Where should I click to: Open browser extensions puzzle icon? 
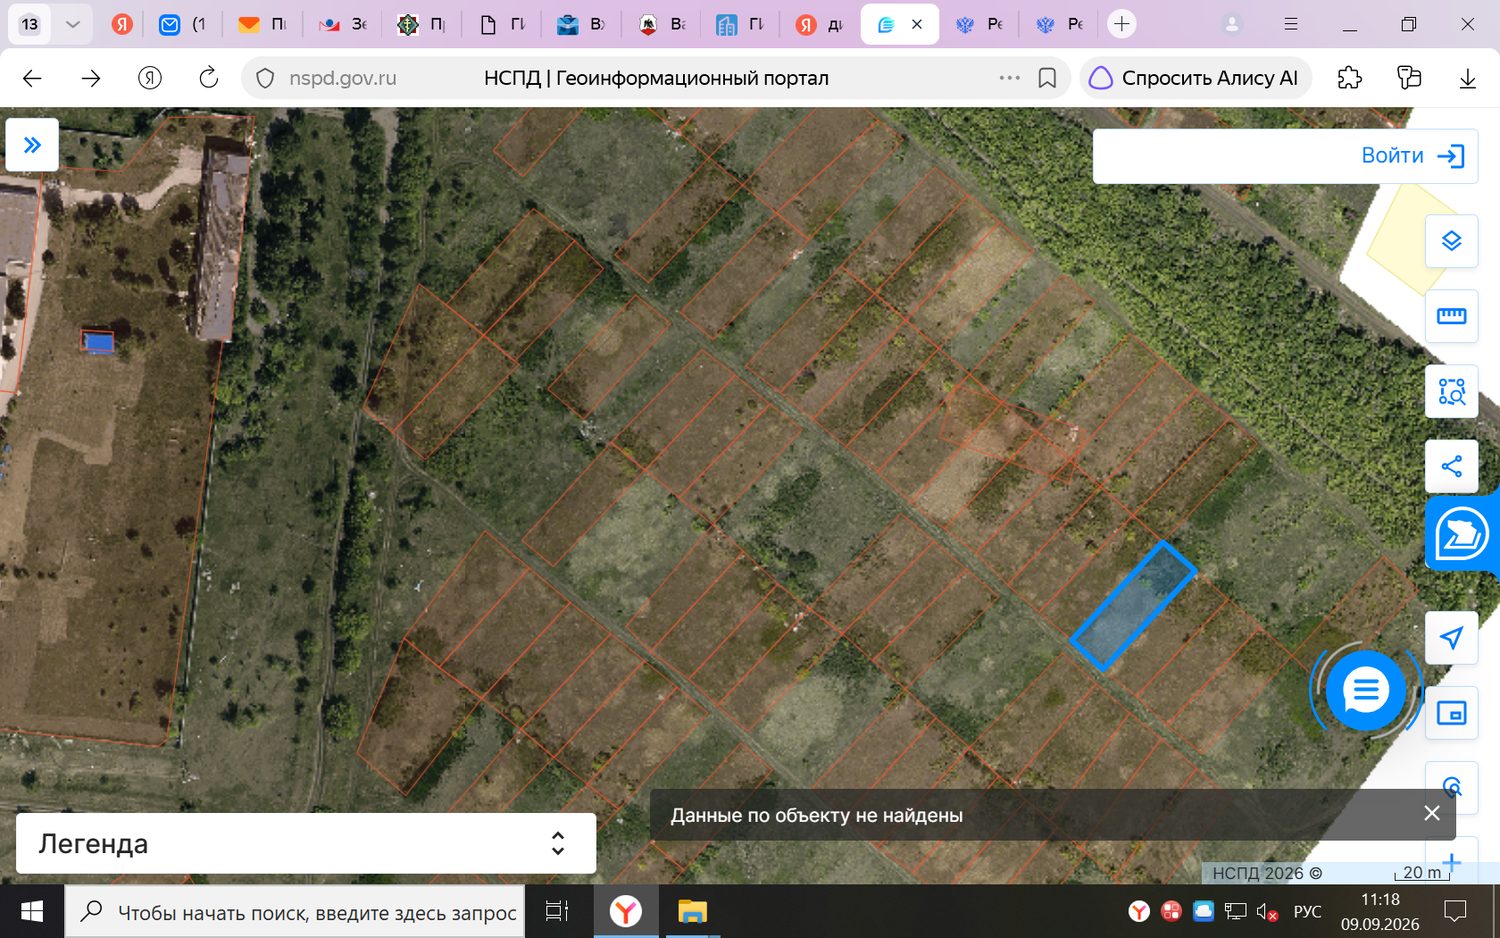tap(1349, 78)
